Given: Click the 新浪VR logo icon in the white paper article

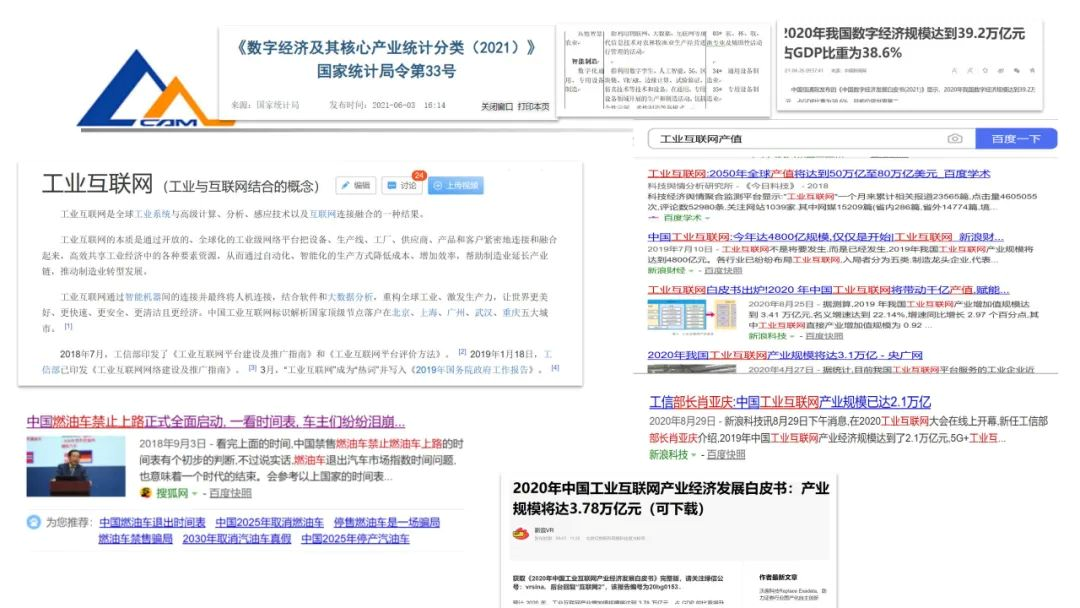Looking at the screenshot, I should pos(521,533).
